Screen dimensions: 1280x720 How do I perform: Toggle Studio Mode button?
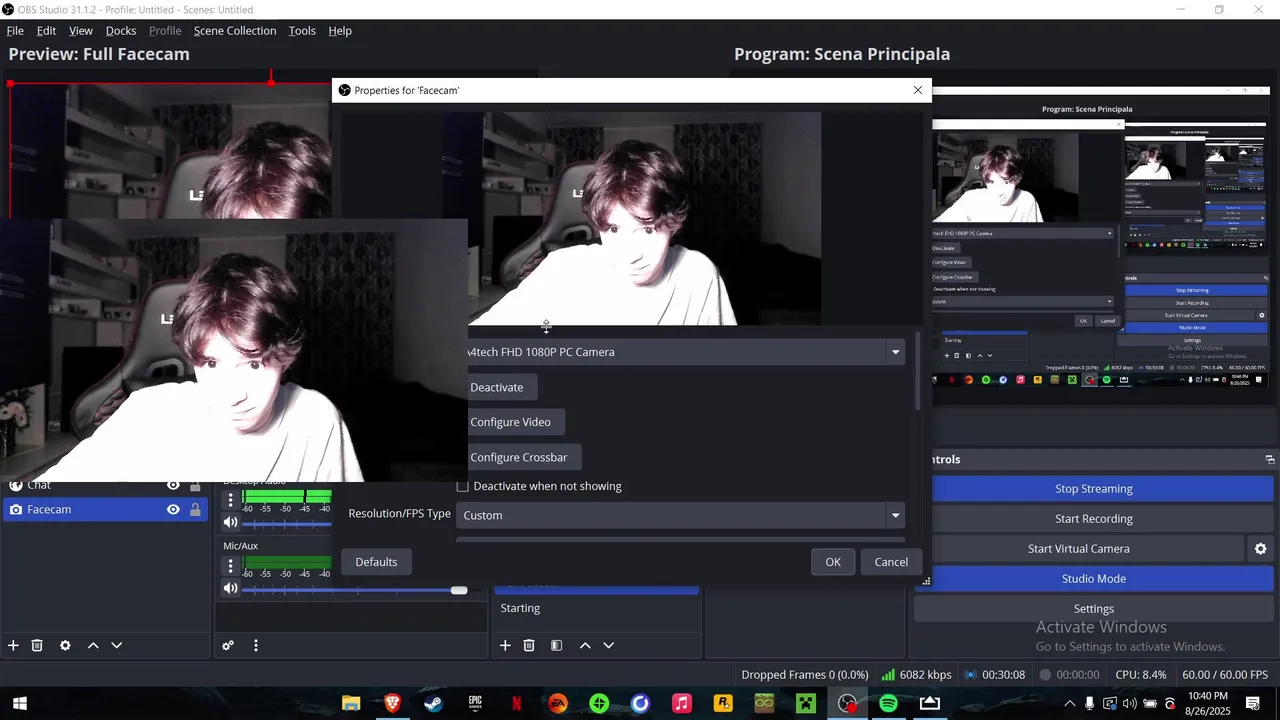click(x=1093, y=579)
